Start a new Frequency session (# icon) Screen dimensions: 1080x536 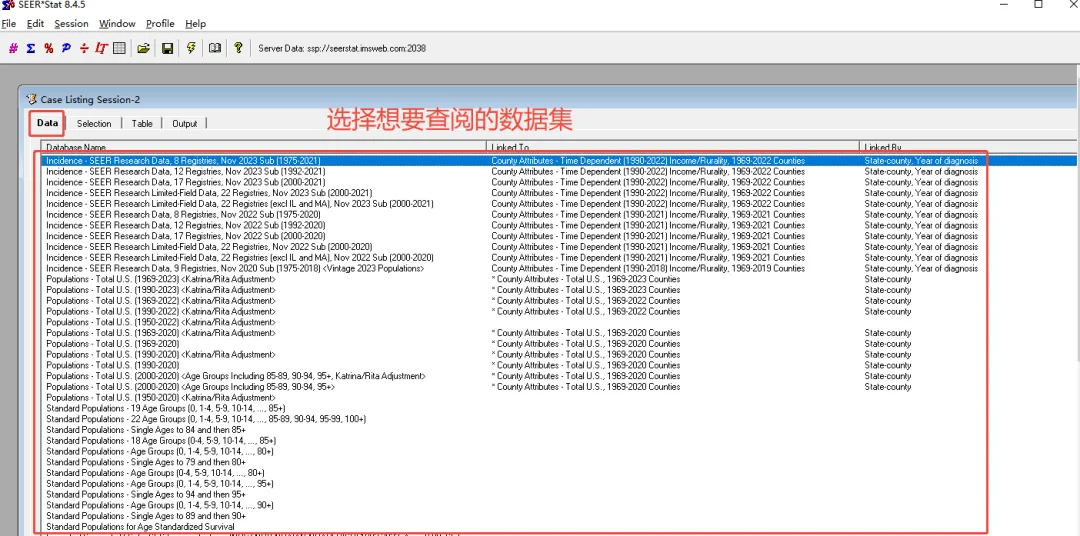pos(13,48)
